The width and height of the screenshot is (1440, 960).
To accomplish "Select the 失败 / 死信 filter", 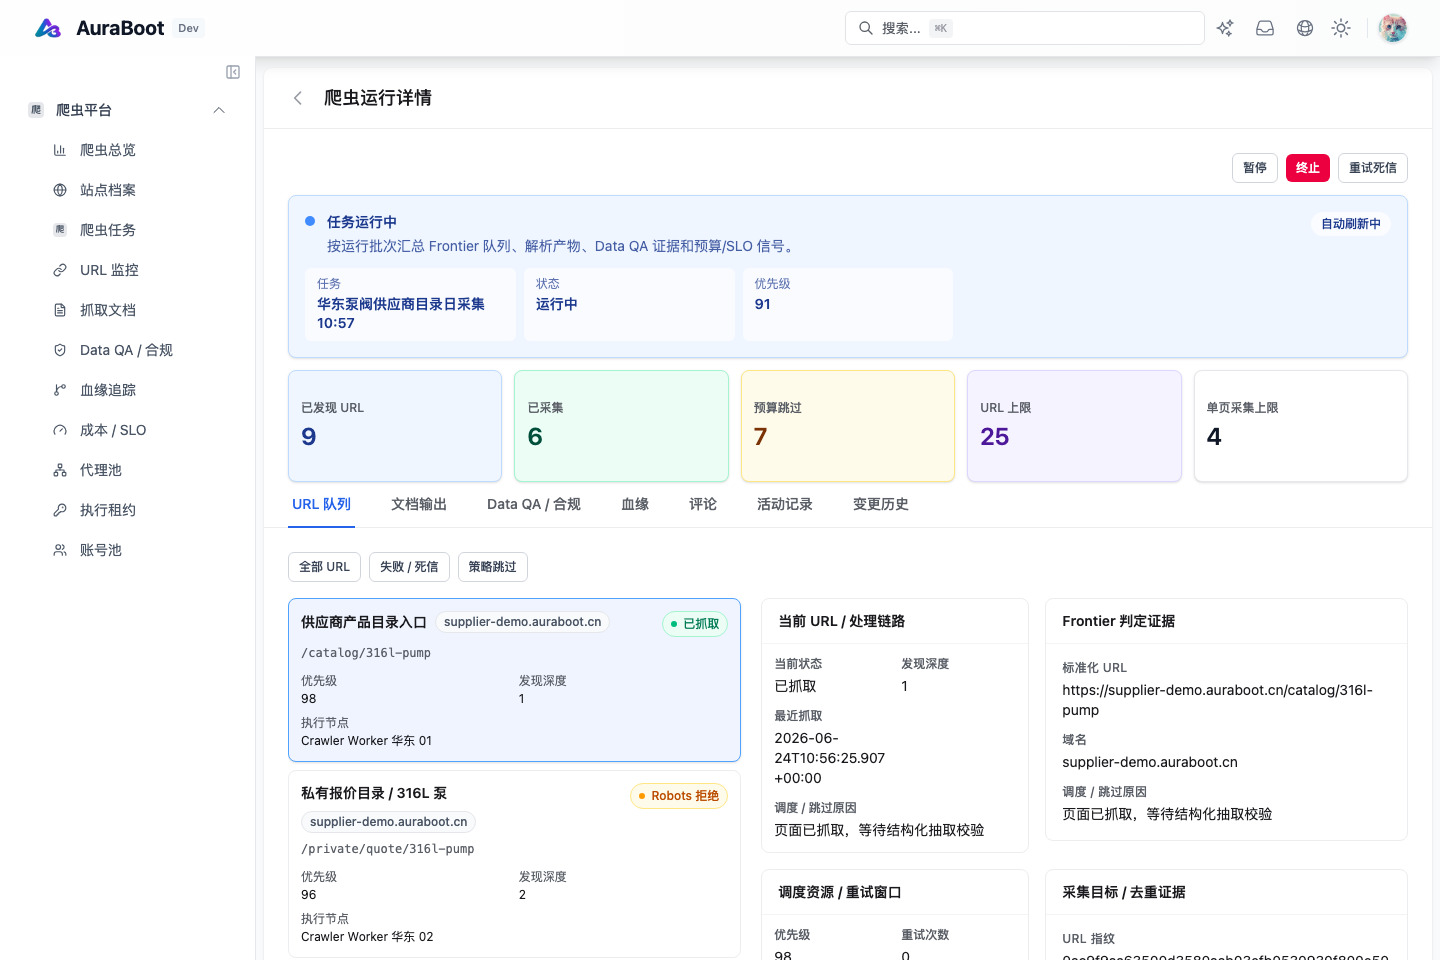I will click(409, 567).
